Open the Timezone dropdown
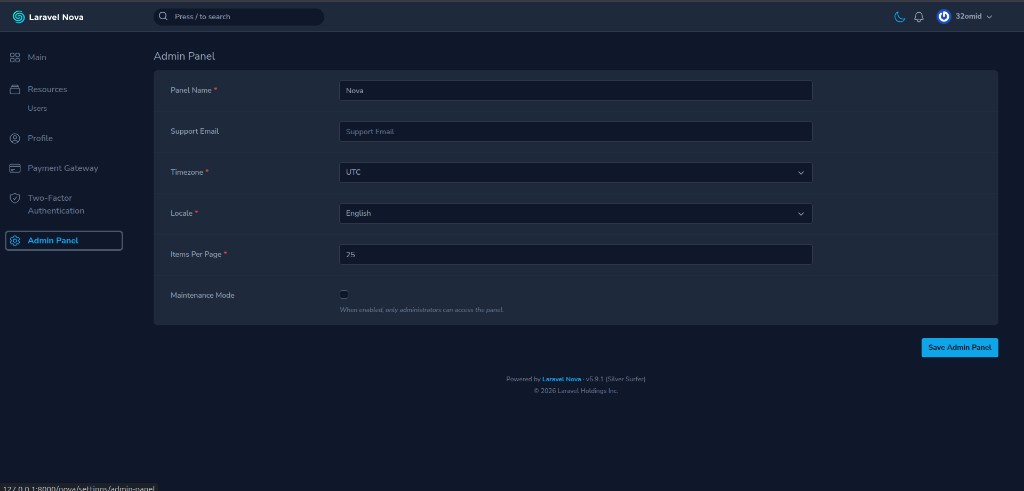 [x=575, y=172]
